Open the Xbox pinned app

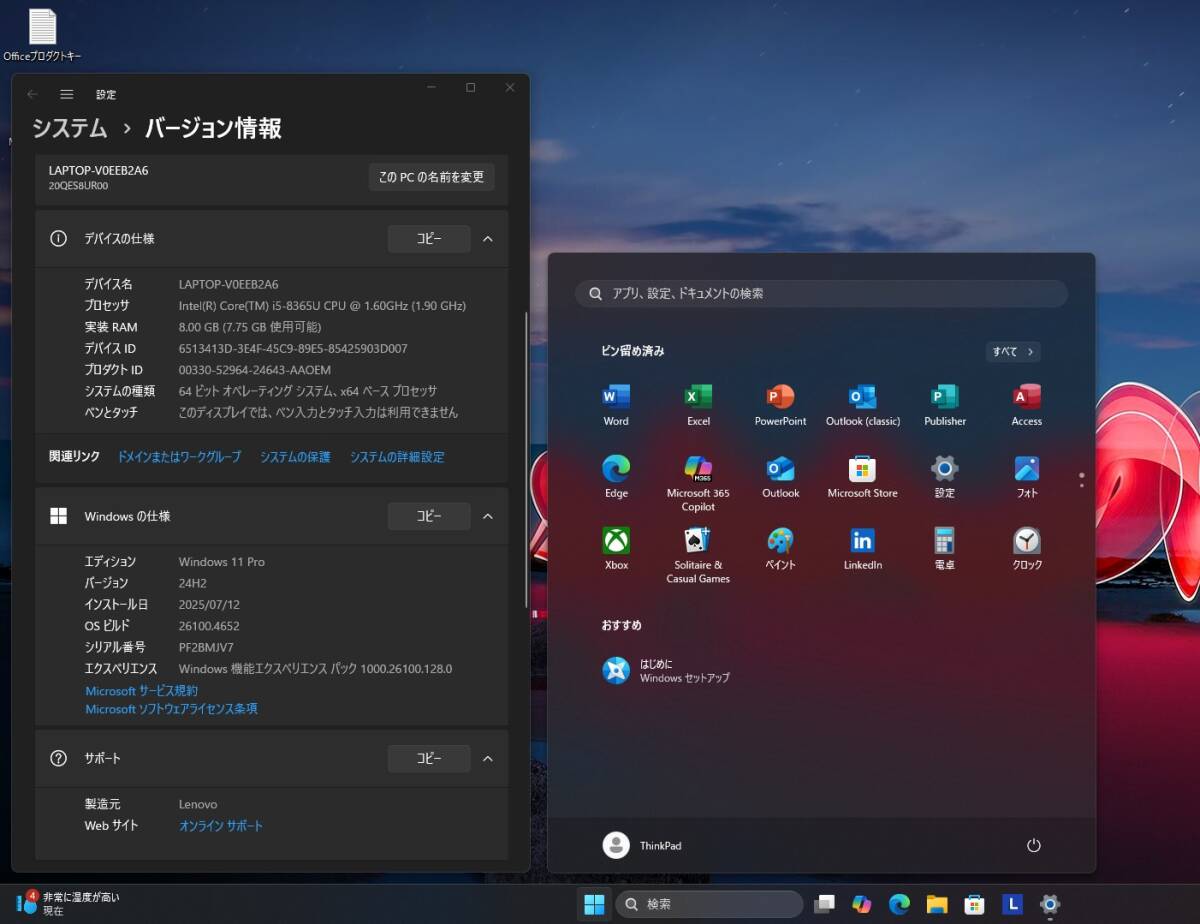coord(616,549)
